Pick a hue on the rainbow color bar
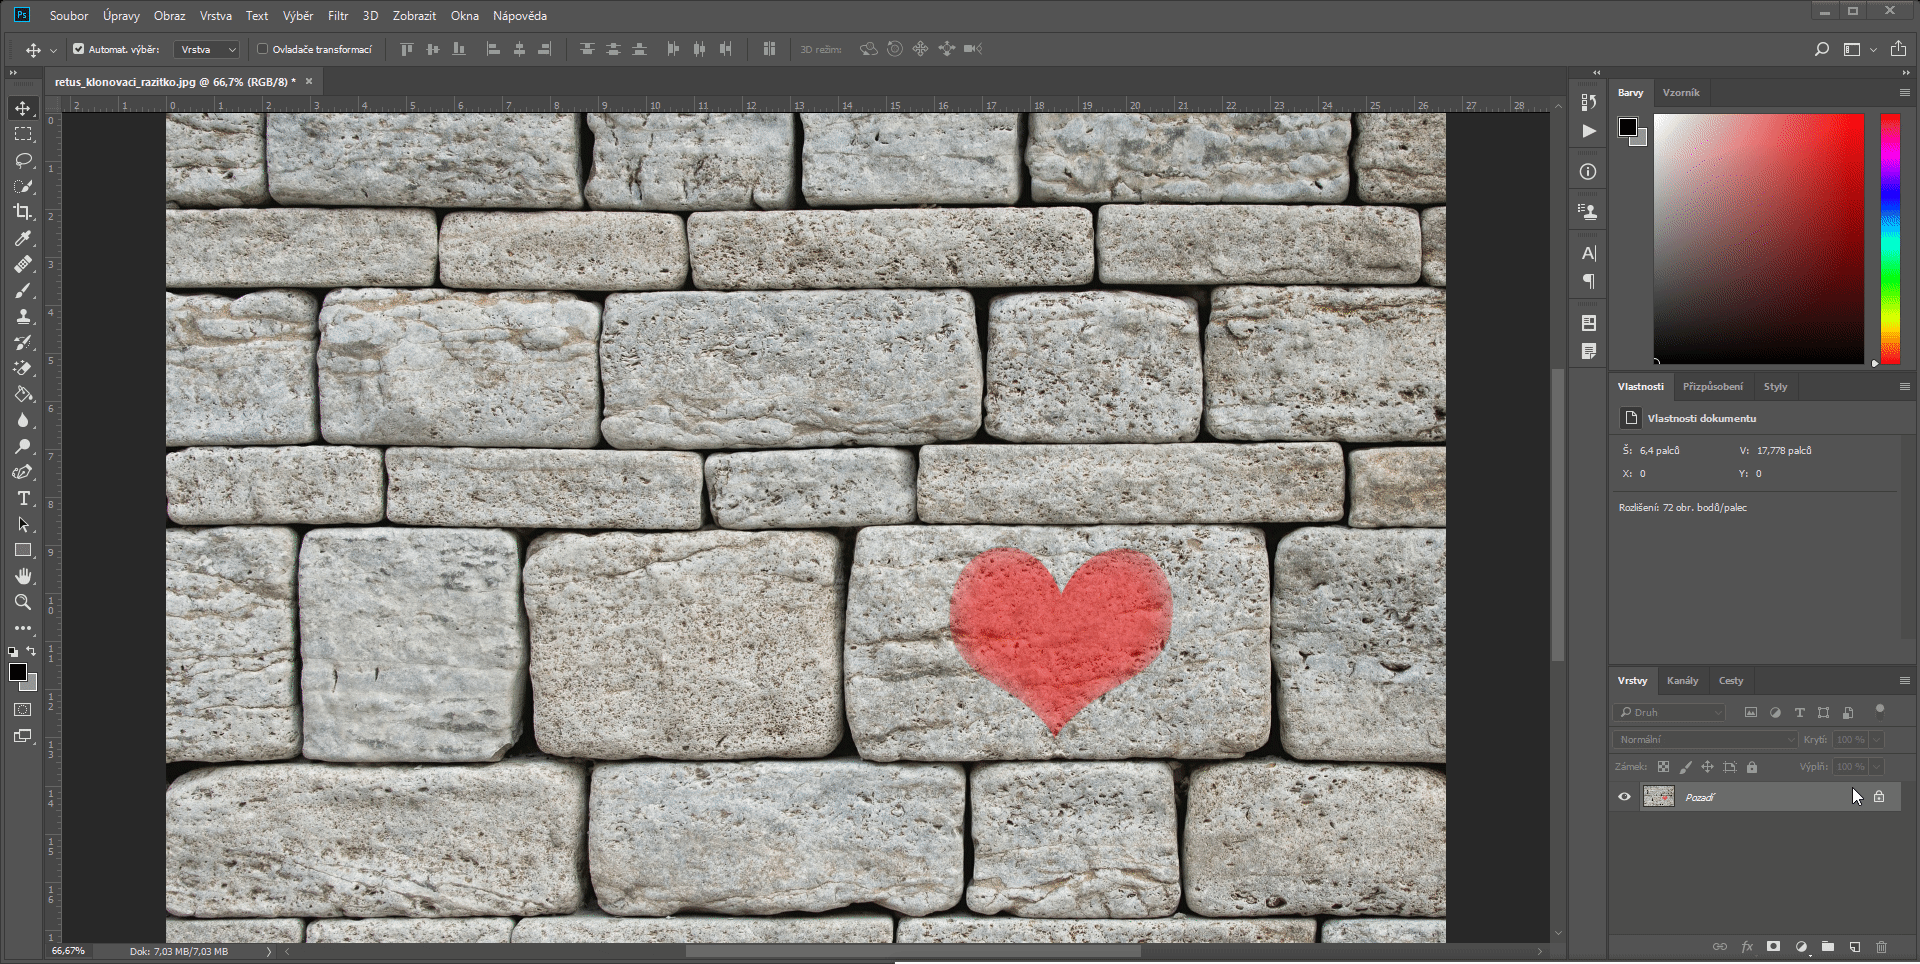Screen dimensions: 1920x964 click(x=1889, y=240)
